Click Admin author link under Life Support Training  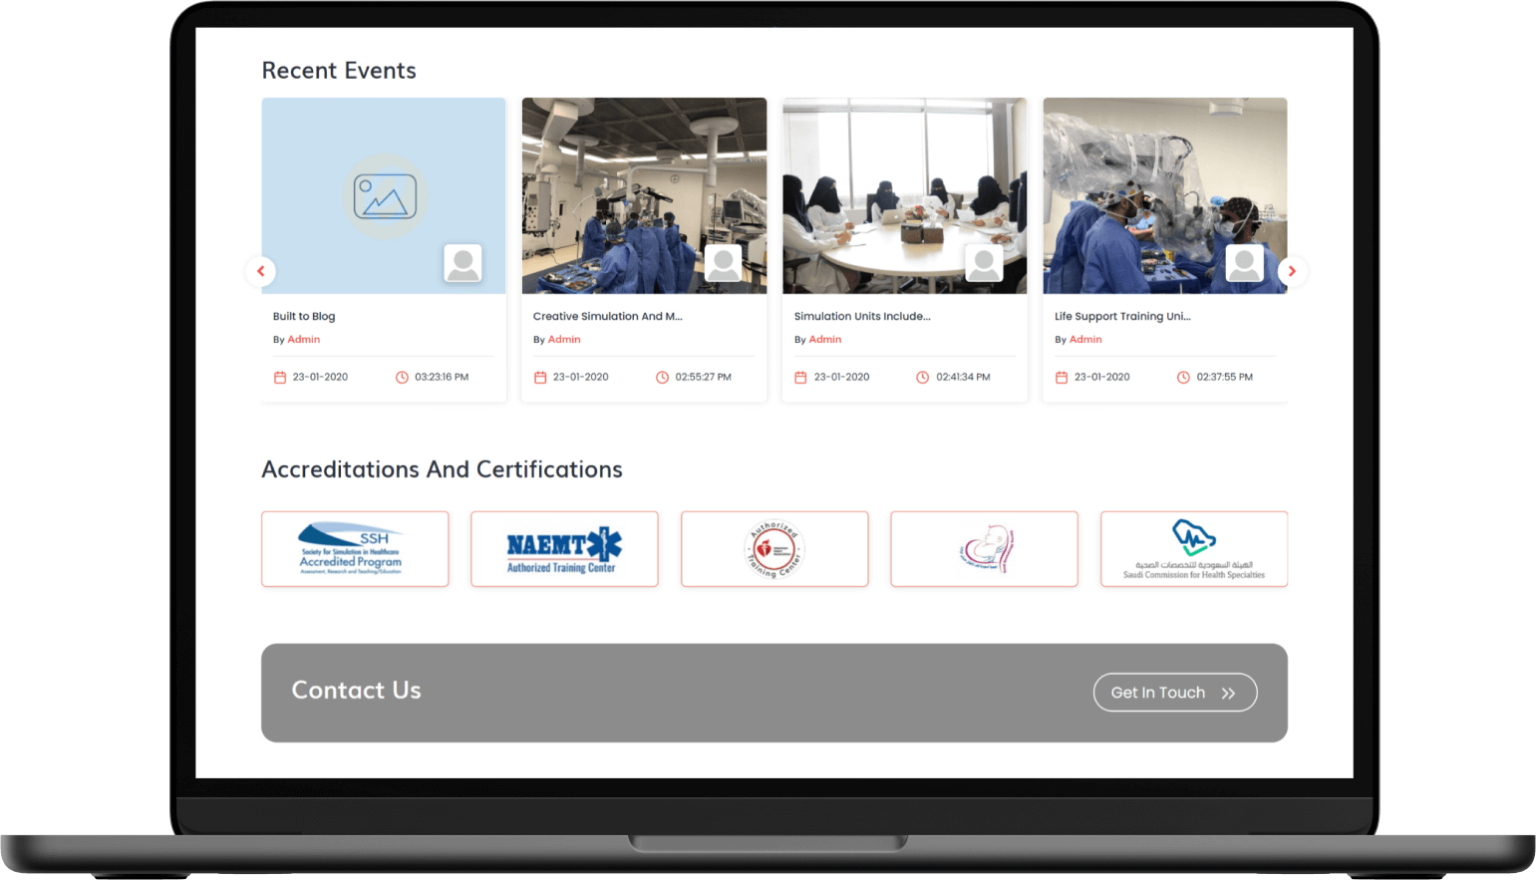click(1085, 339)
